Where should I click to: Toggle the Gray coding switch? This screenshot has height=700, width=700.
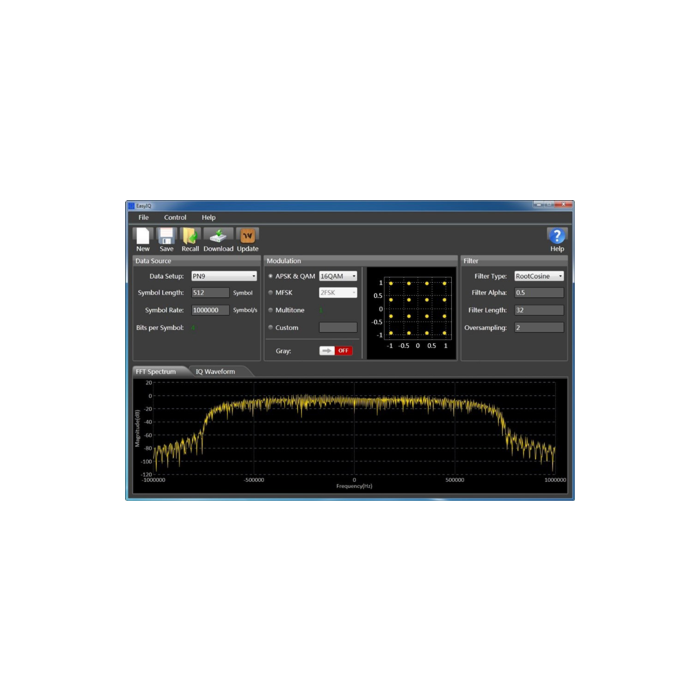[x=335, y=351]
